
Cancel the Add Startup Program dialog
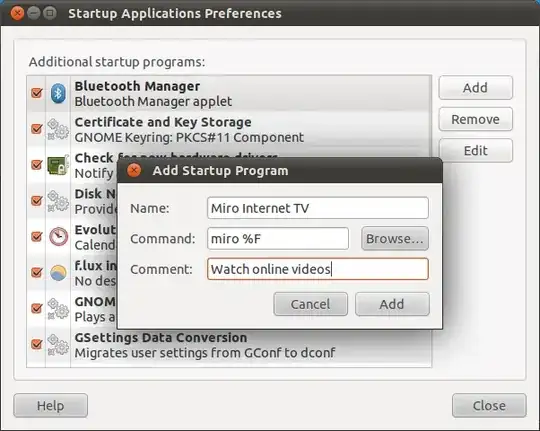(x=310, y=304)
